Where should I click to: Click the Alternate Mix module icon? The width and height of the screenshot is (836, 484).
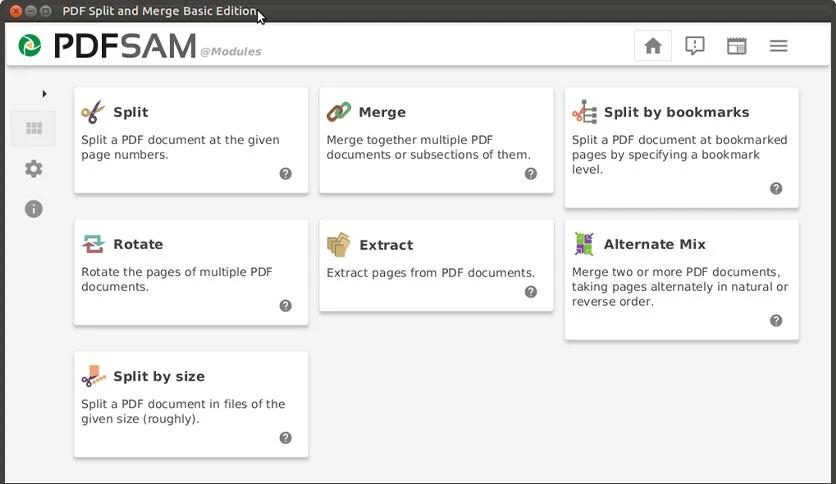[584, 244]
